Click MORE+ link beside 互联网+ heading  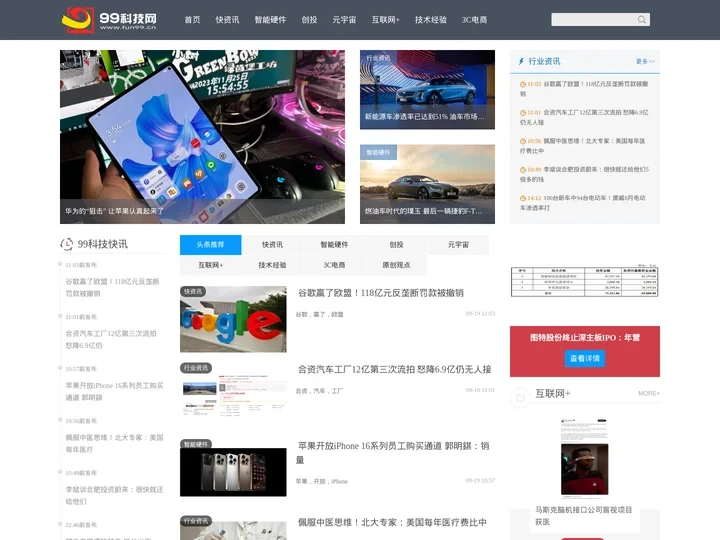(649, 394)
